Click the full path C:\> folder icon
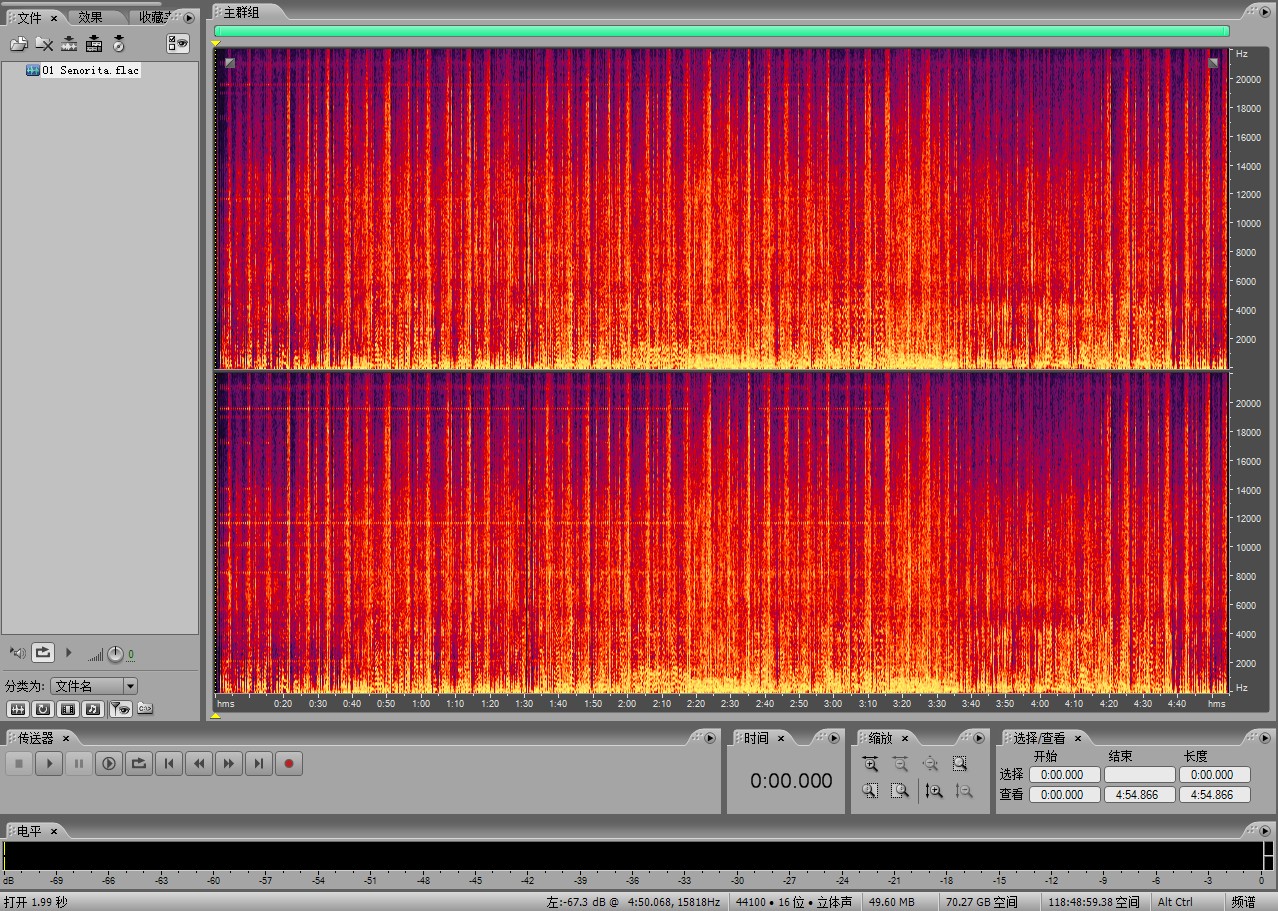This screenshot has width=1278, height=911. (145, 709)
